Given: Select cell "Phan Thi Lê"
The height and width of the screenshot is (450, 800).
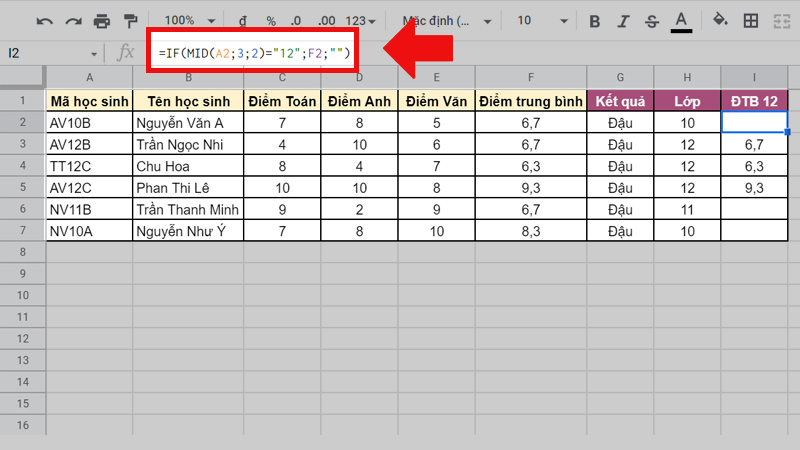Looking at the screenshot, I should pos(188,188).
